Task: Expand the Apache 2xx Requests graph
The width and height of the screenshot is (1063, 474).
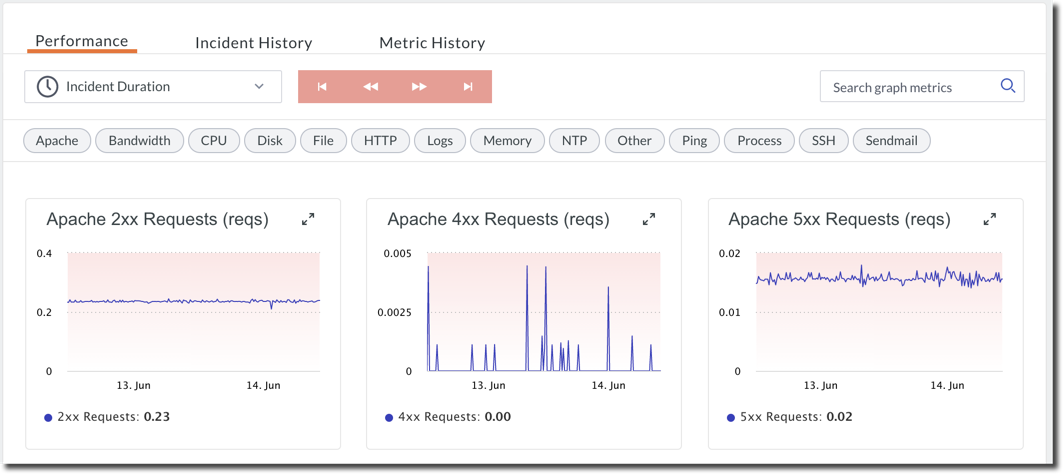Action: tap(308, 219)
